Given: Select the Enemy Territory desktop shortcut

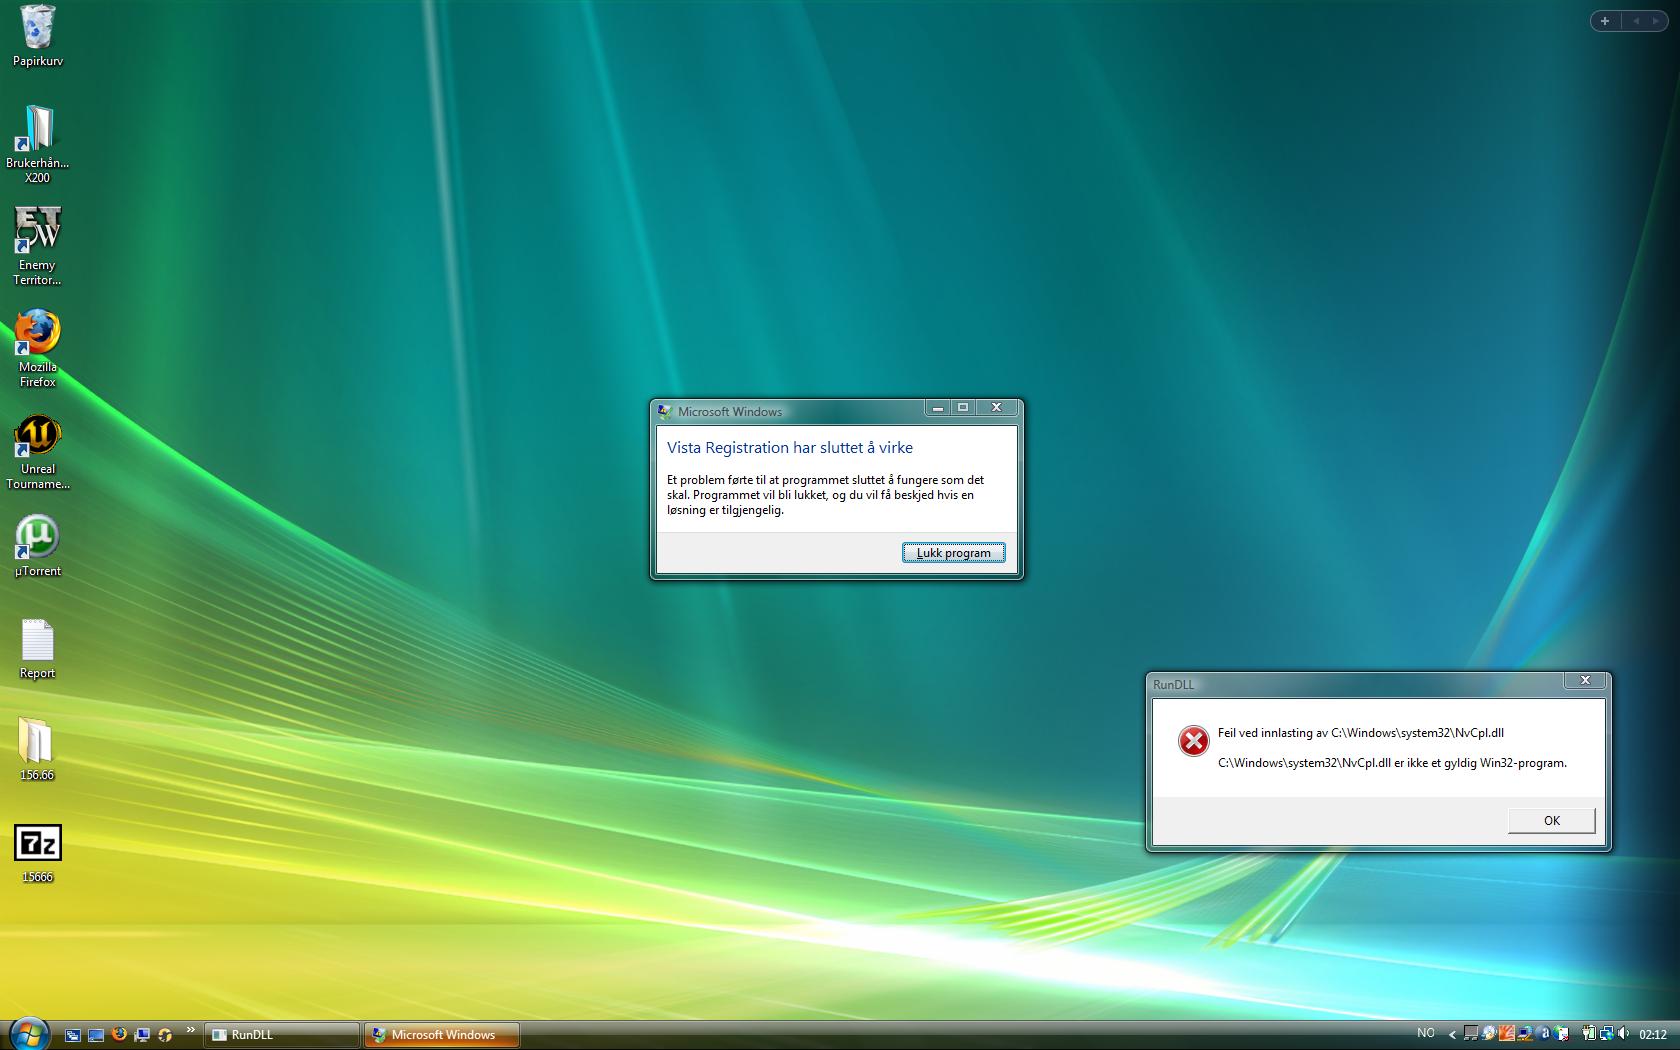Looking at the screenshot, I should pyautogui.click(x=38, y=246).
